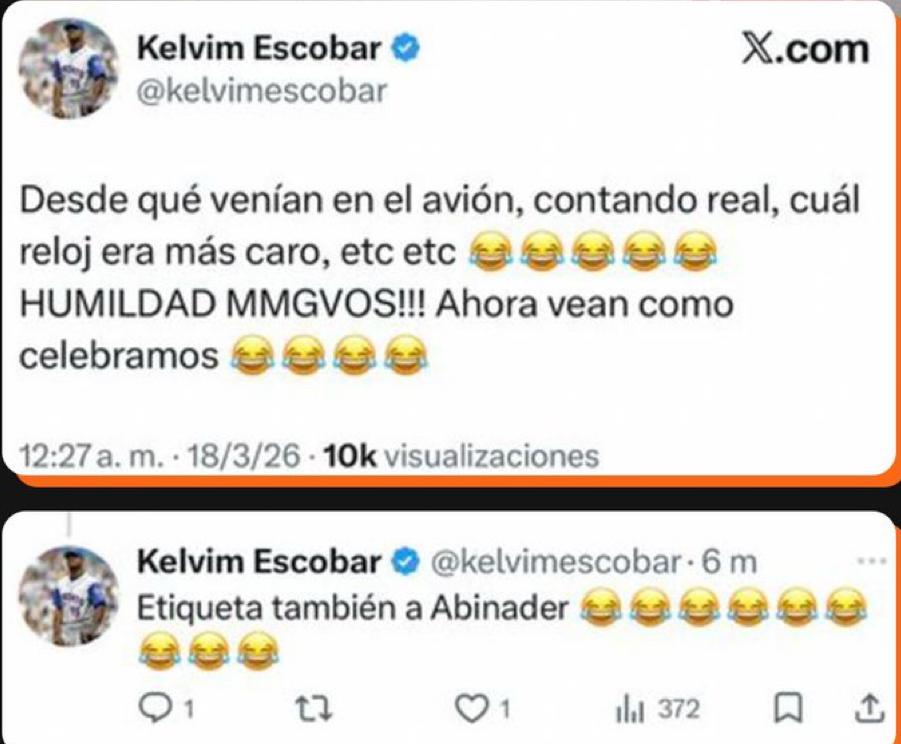Share the reply via upload icon
The image size is (901, 744).
tap(868, 708)
